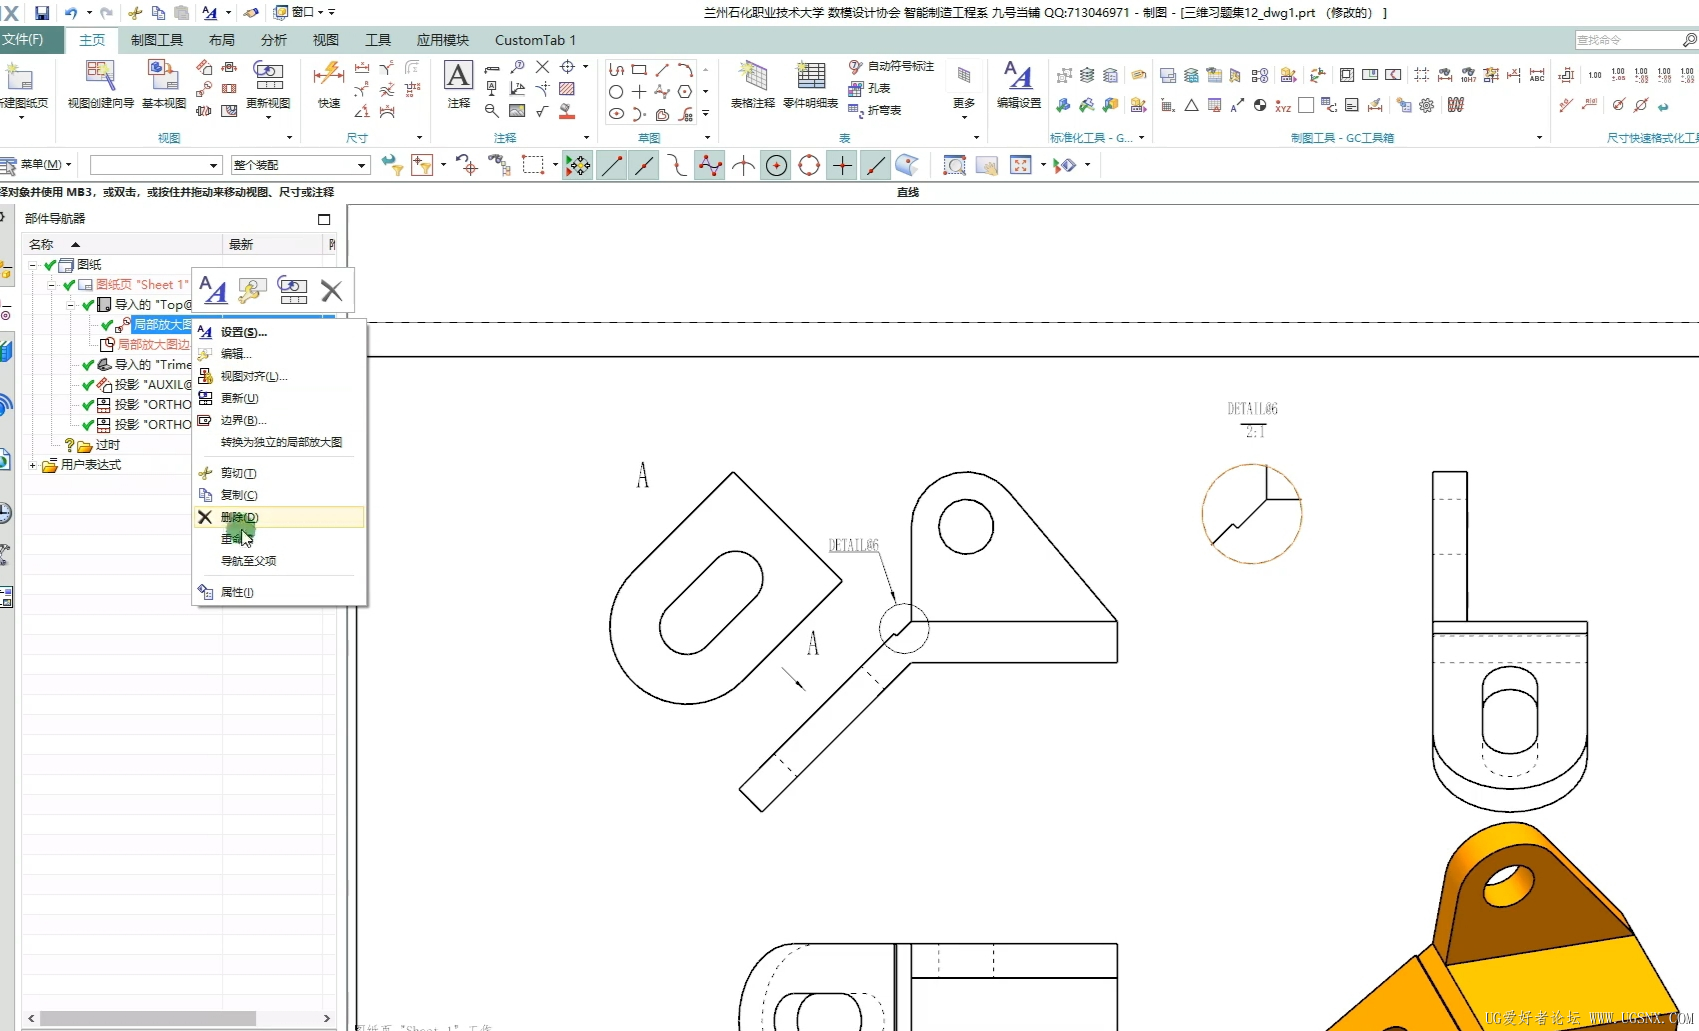Screen dimensions: 1699x1031
Task: Toggle the control point snap
Action: [677, 165]
